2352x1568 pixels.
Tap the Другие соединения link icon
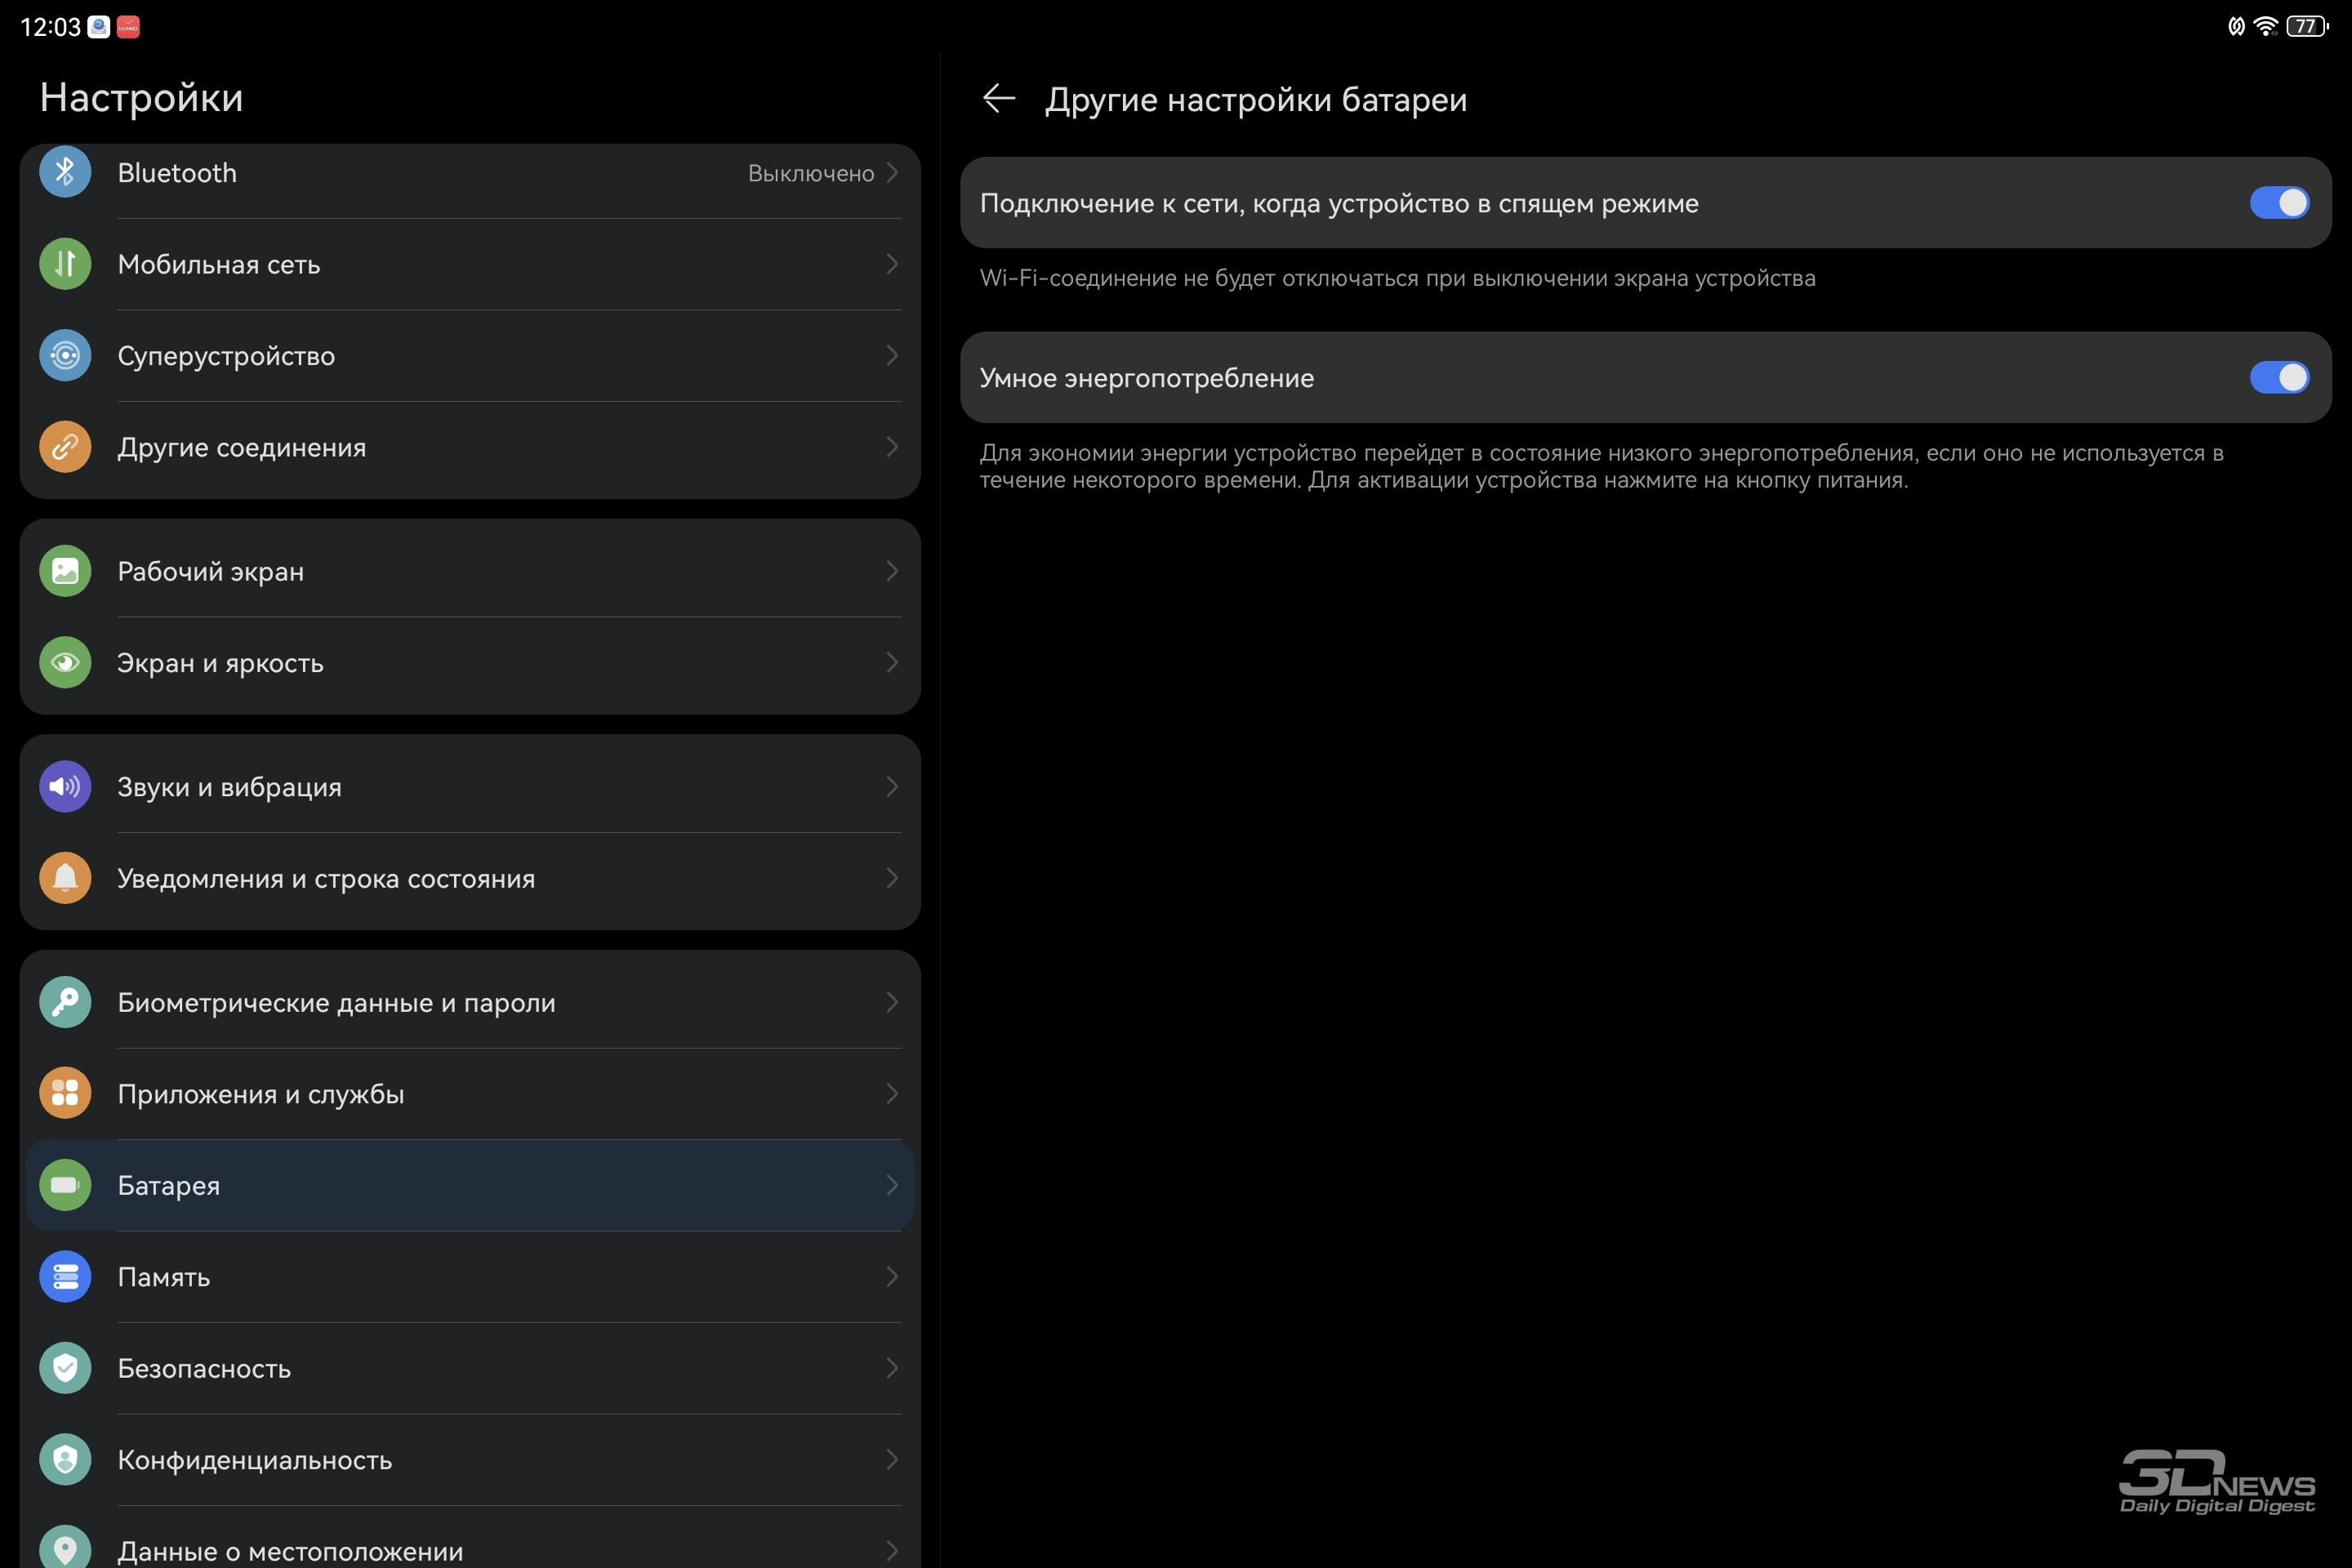click(65, 447)
